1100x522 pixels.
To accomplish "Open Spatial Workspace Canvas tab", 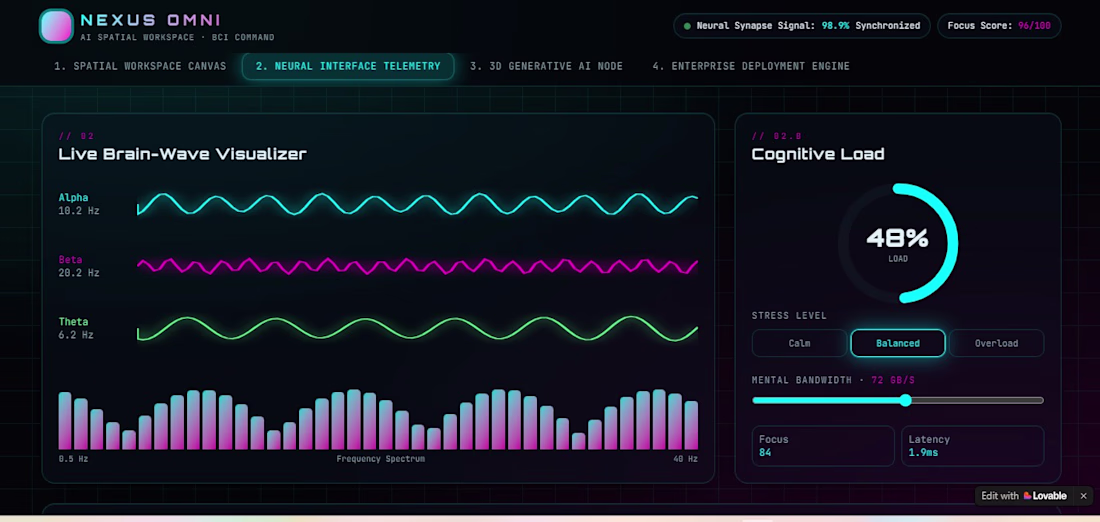I will [140, 66].
